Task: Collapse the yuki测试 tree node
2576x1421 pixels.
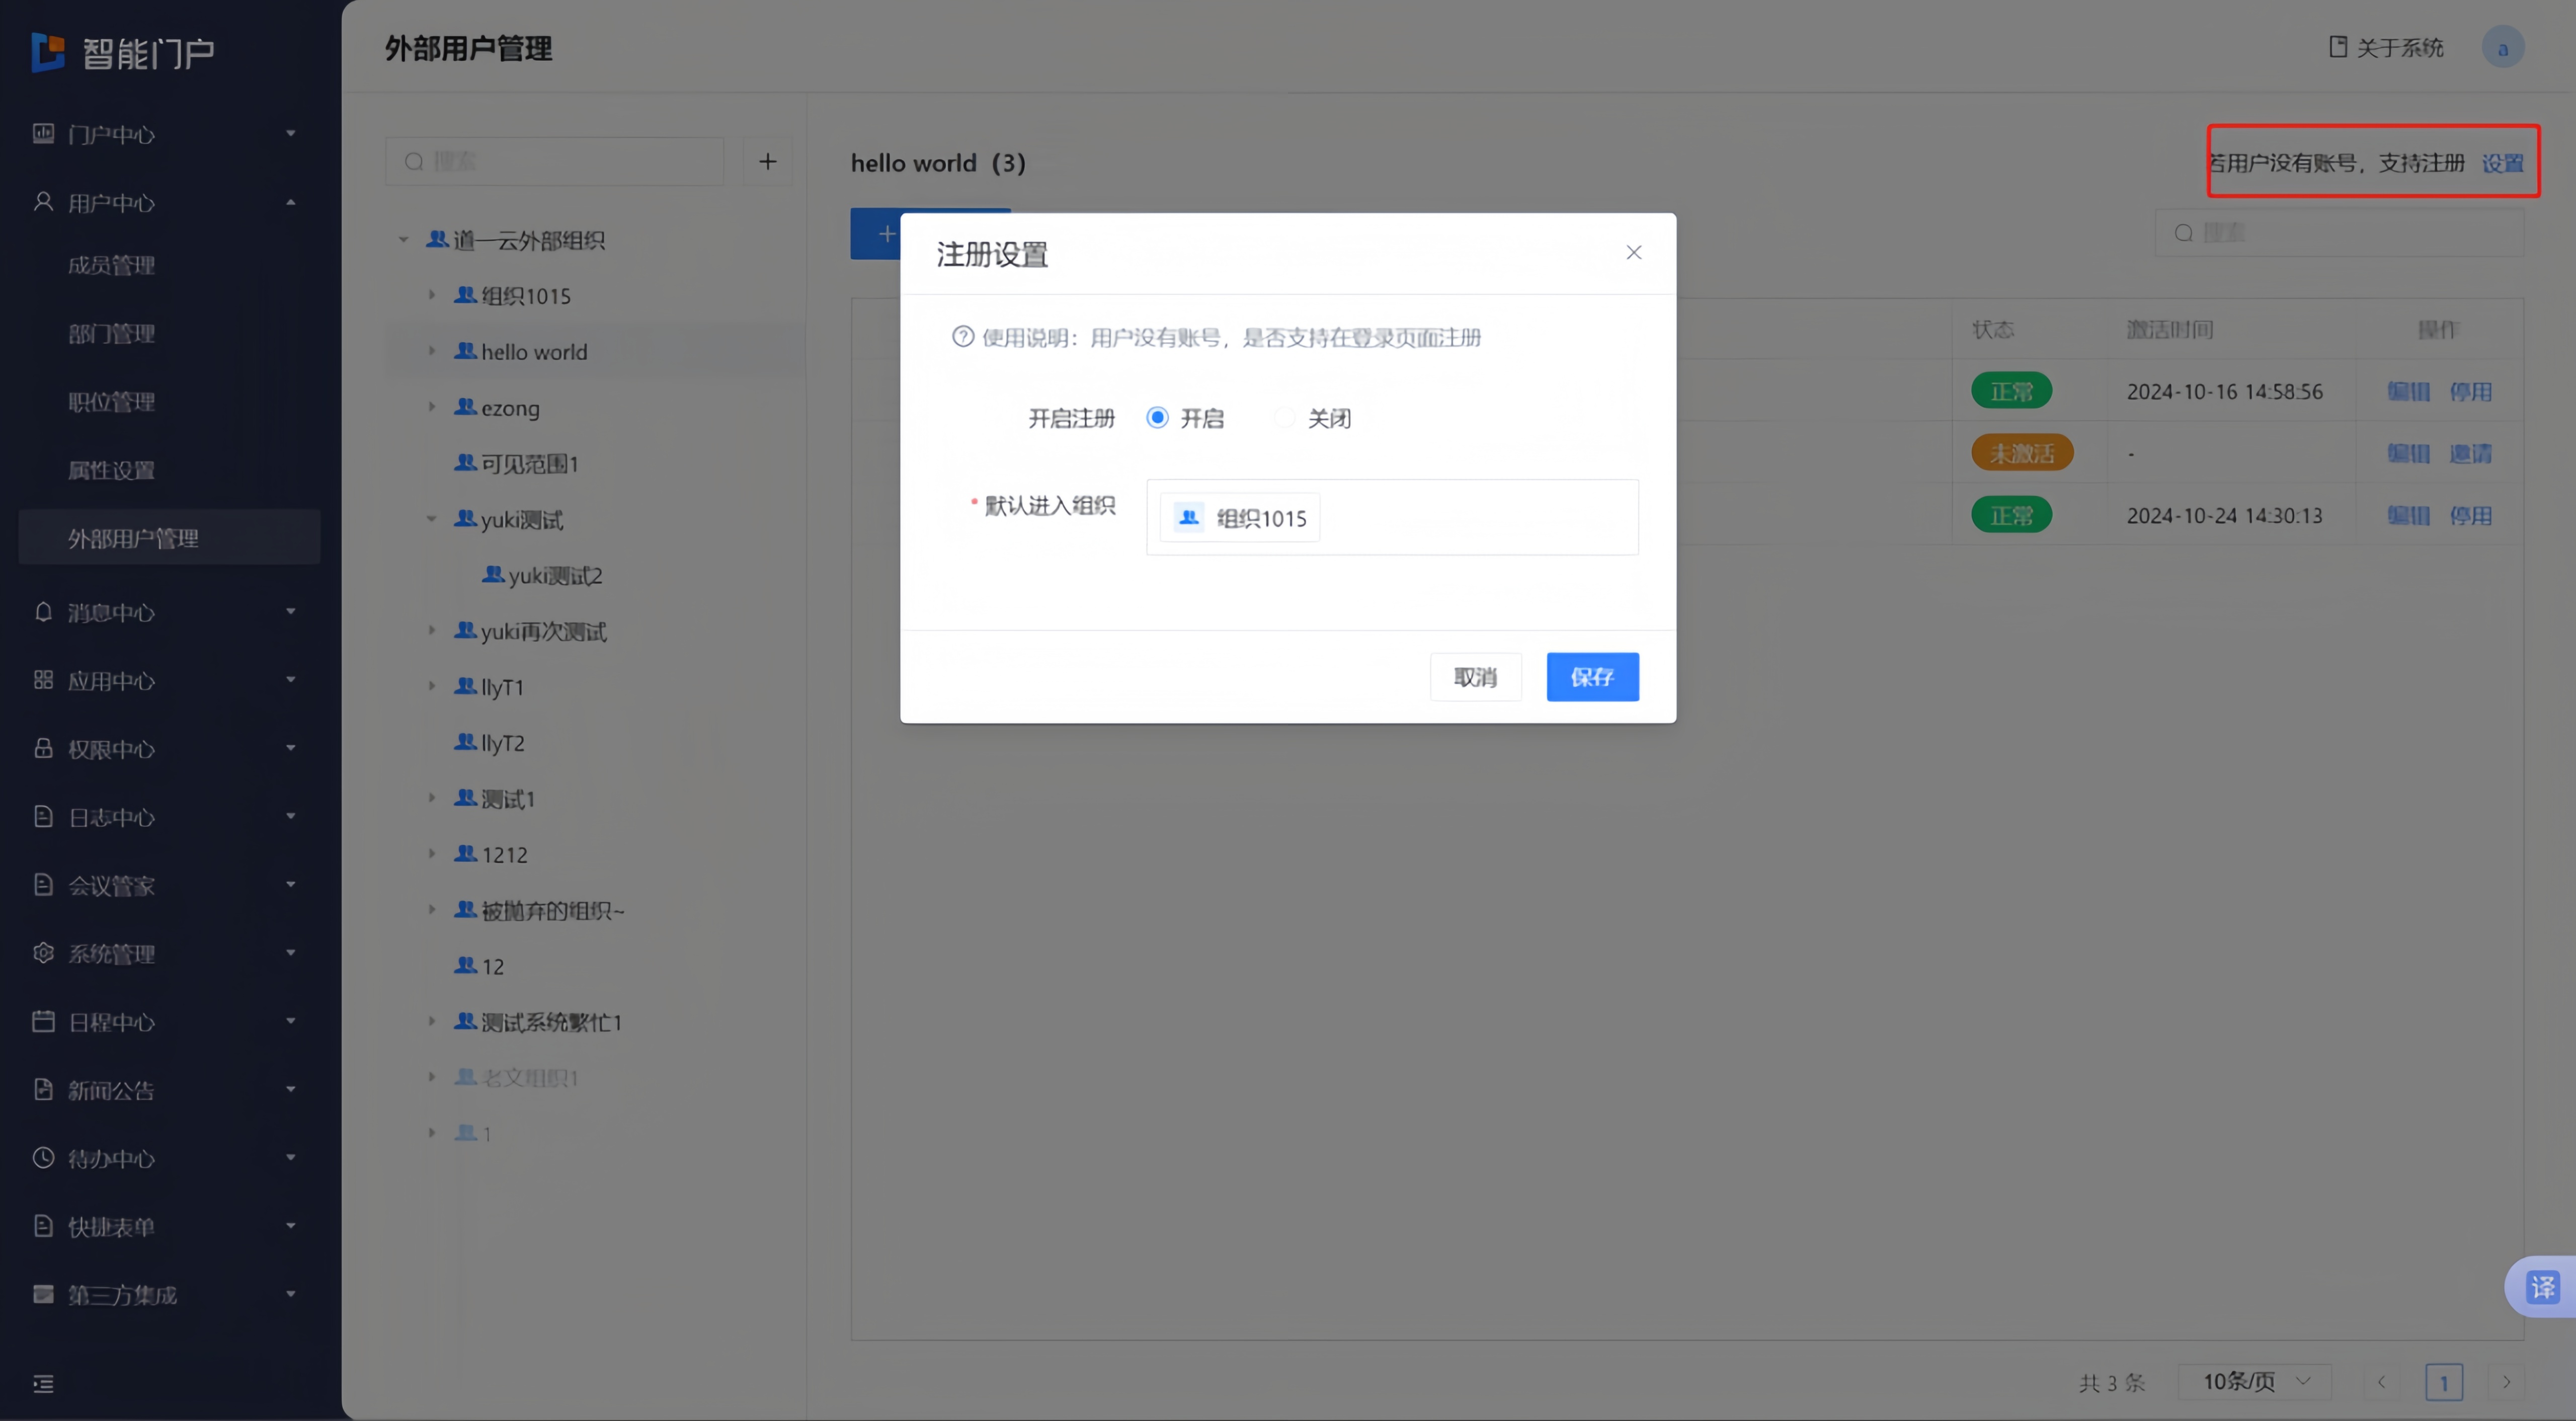Action: coord(432,519)
